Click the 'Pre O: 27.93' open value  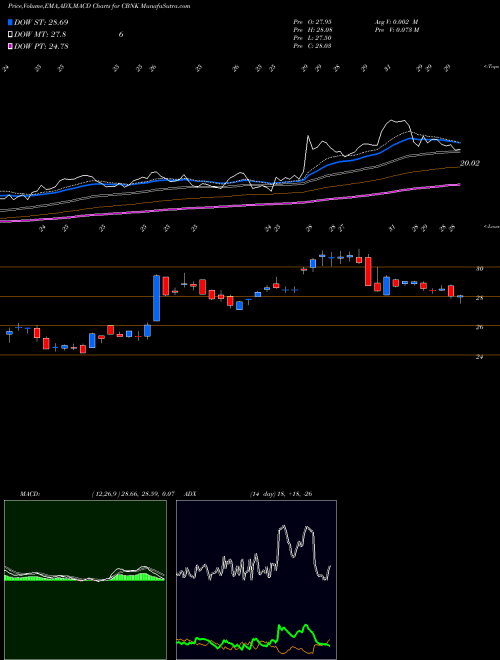click(312, 22)
